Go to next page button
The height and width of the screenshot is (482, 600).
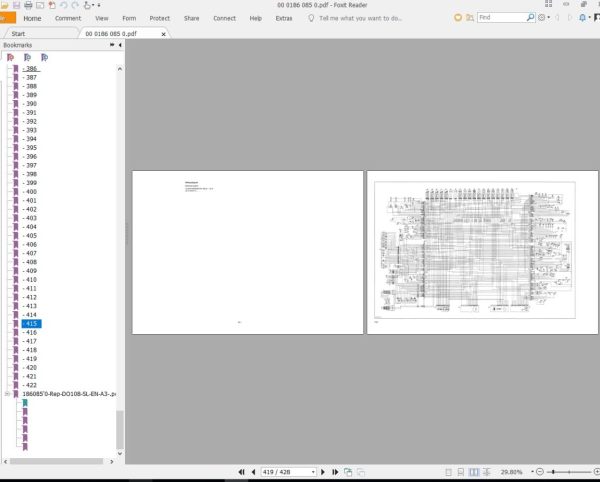click(x=323, y=472)
